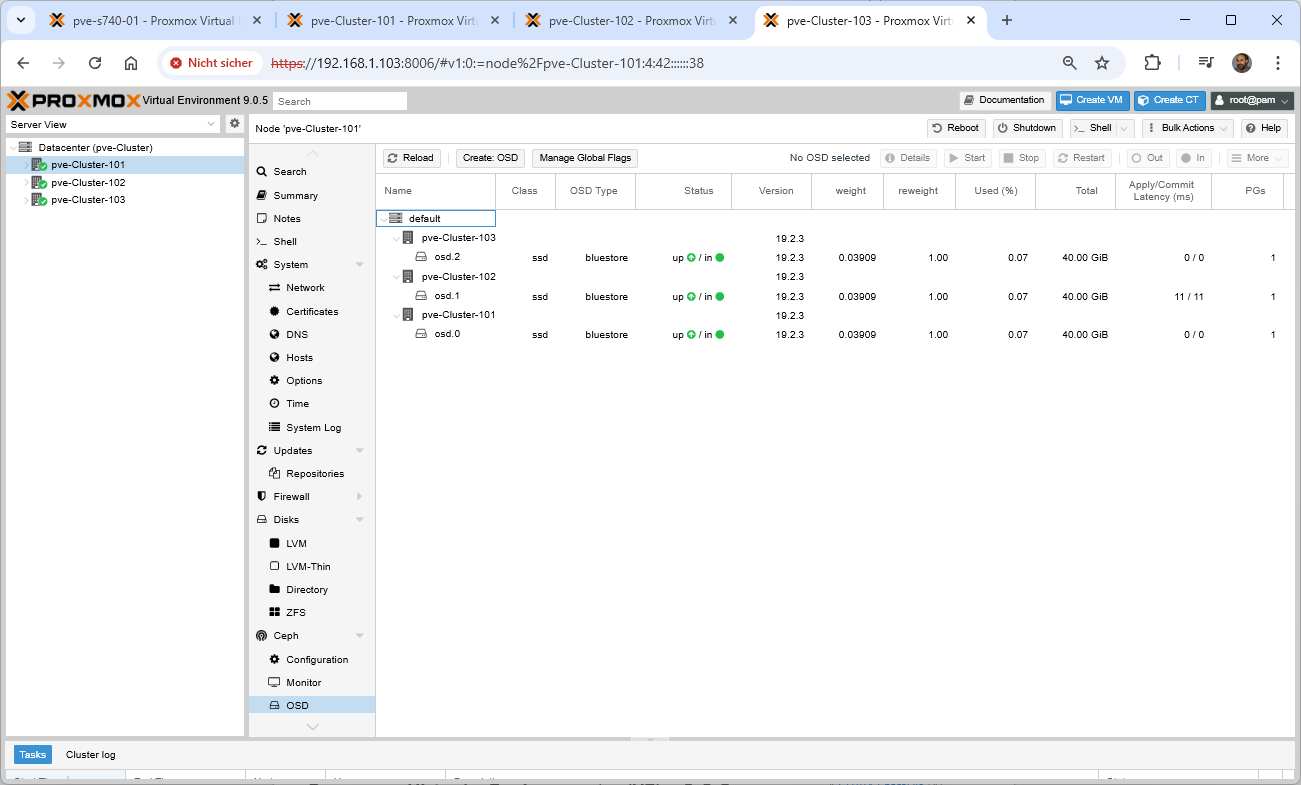Switch to the pve-Cluster-102 browser tab
This screenshot has width=1301, height=785.
630,20
